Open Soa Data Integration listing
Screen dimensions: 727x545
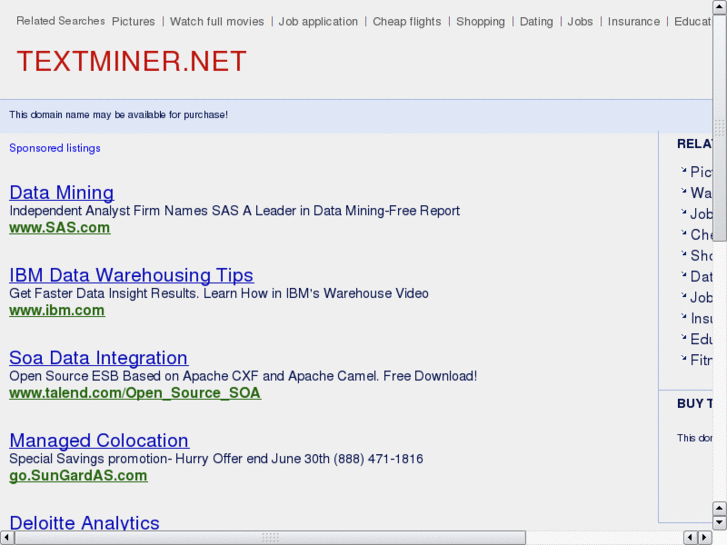pos(98,358)
